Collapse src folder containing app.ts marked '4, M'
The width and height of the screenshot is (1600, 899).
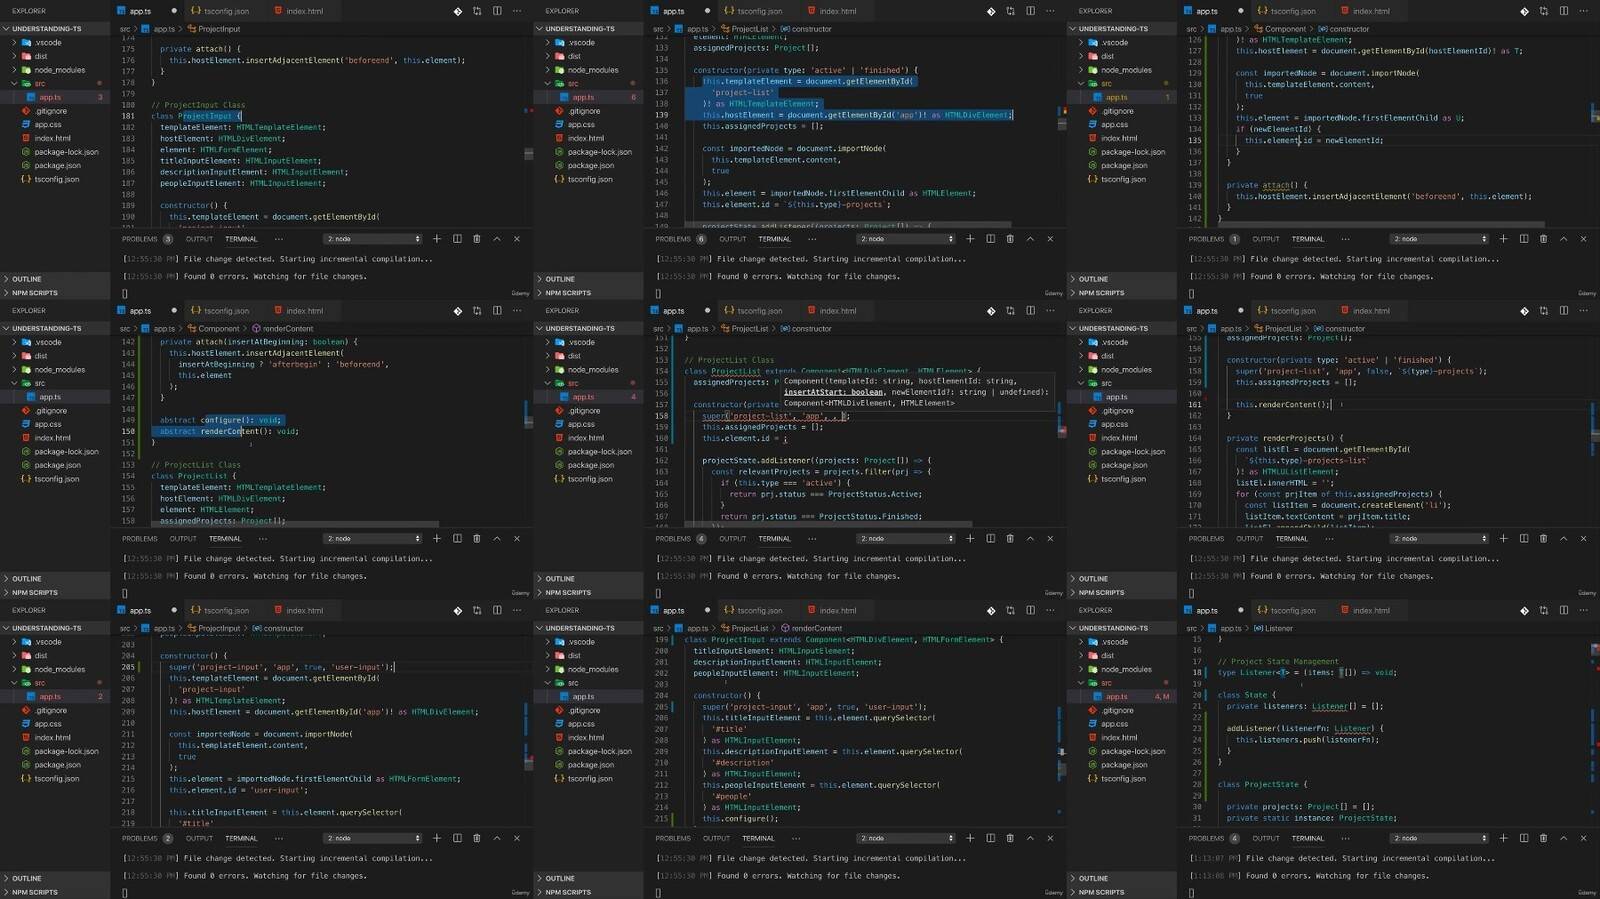point(1106,683)
